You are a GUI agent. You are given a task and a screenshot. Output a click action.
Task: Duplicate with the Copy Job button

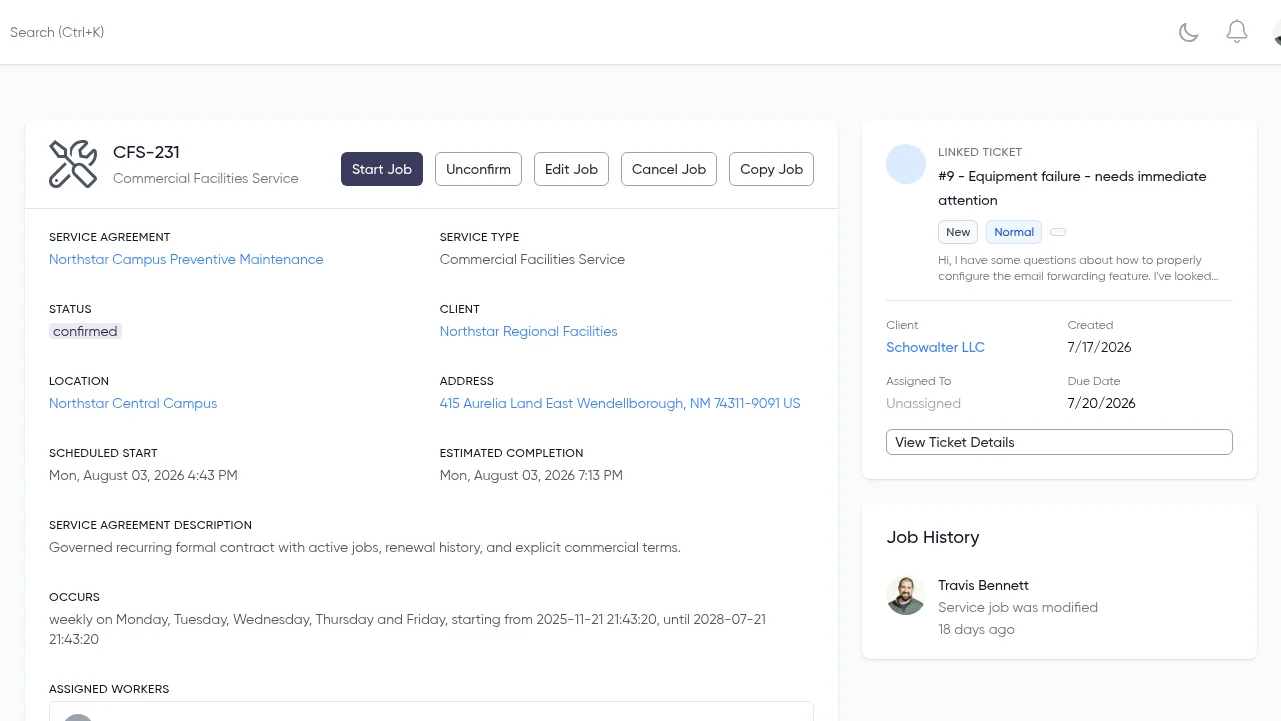click(771, 169)
